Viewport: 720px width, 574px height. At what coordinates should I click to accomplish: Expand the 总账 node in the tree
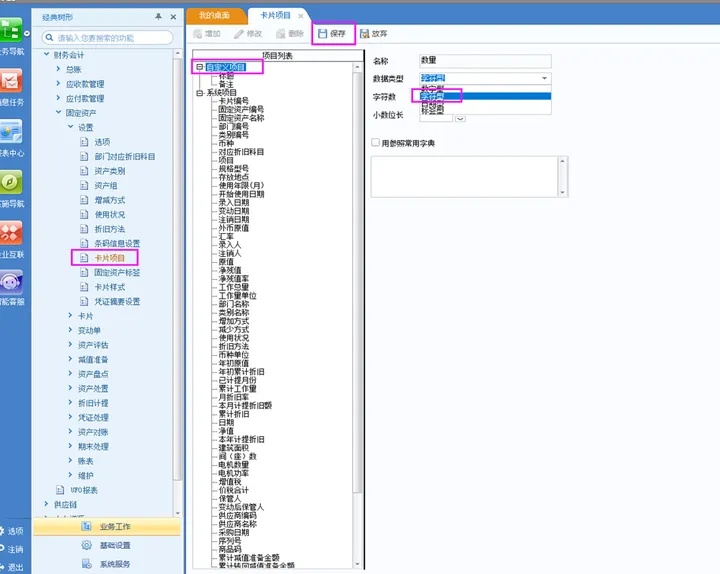58,70
